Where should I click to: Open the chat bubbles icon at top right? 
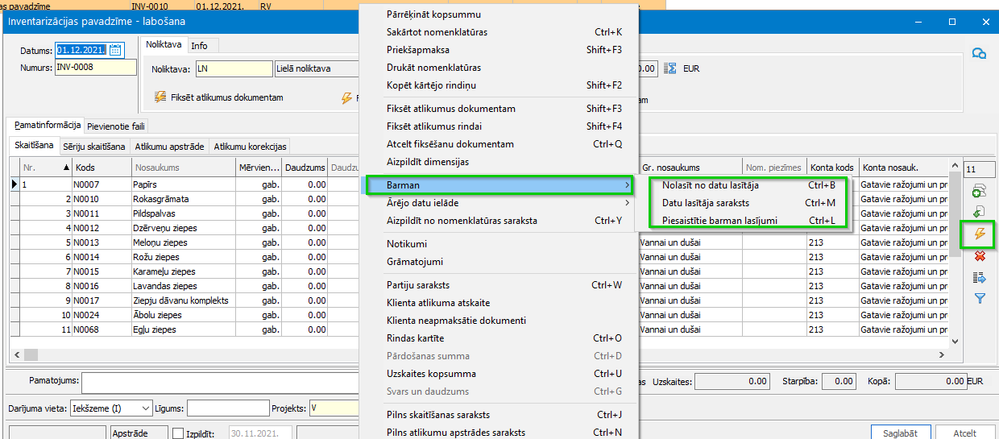pos(978,54)
